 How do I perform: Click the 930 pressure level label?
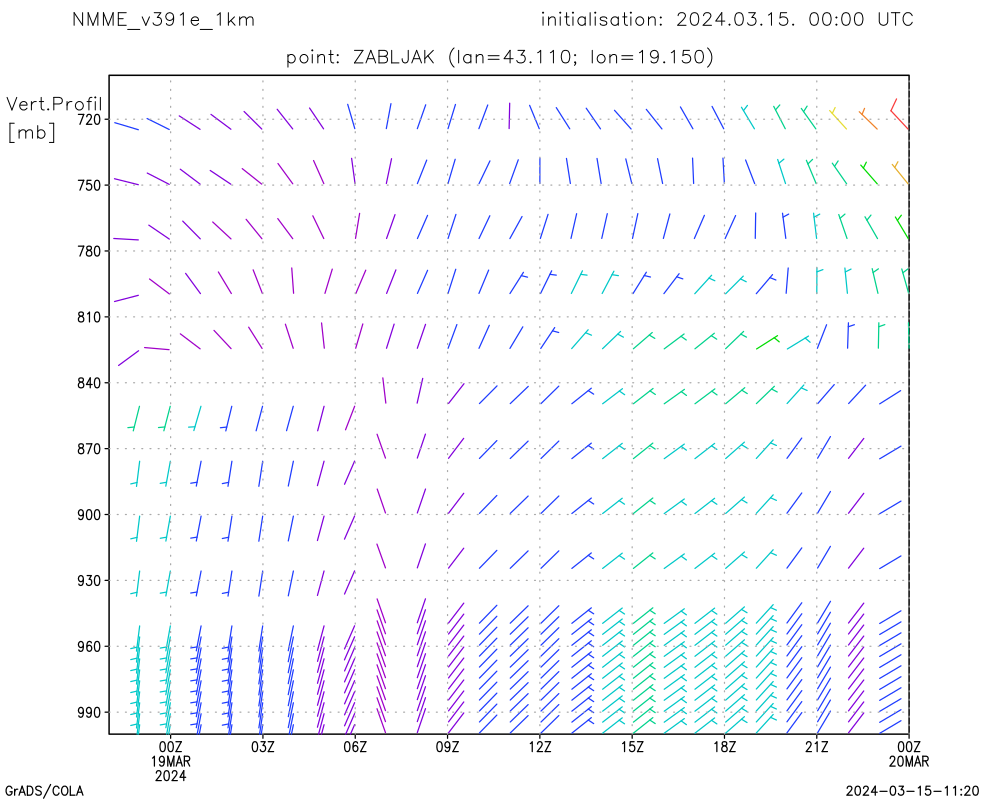pyautogui.click(x=89, y=581)
